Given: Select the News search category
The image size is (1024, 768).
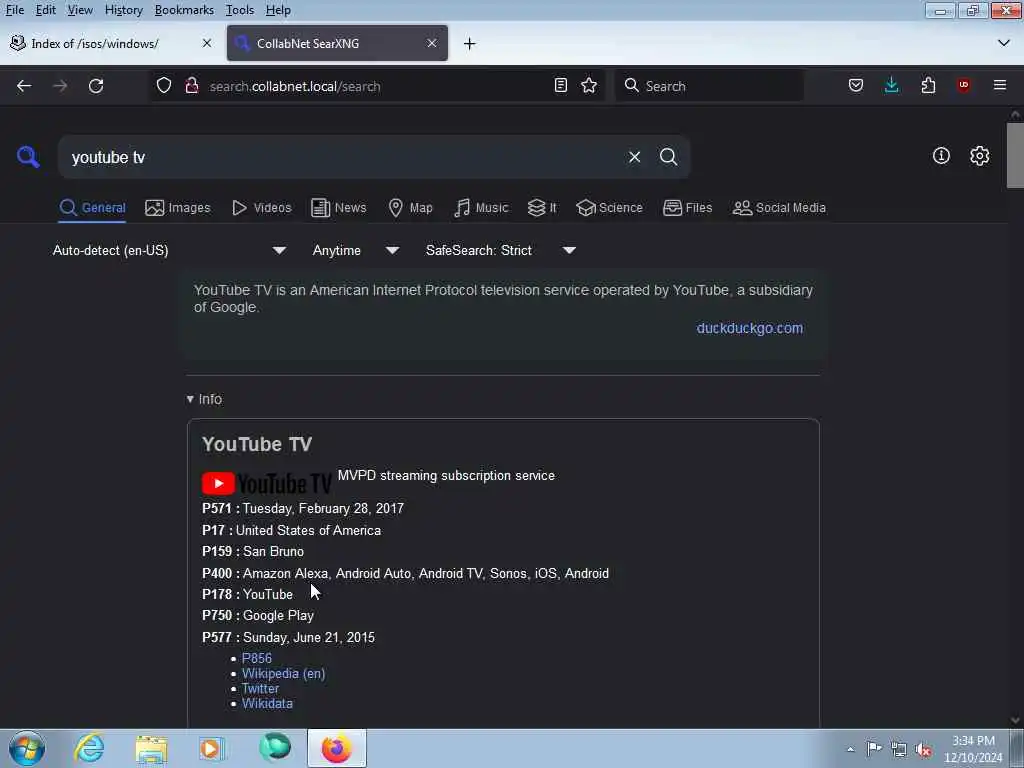Looking at the screenshot, I should point(338,208).
